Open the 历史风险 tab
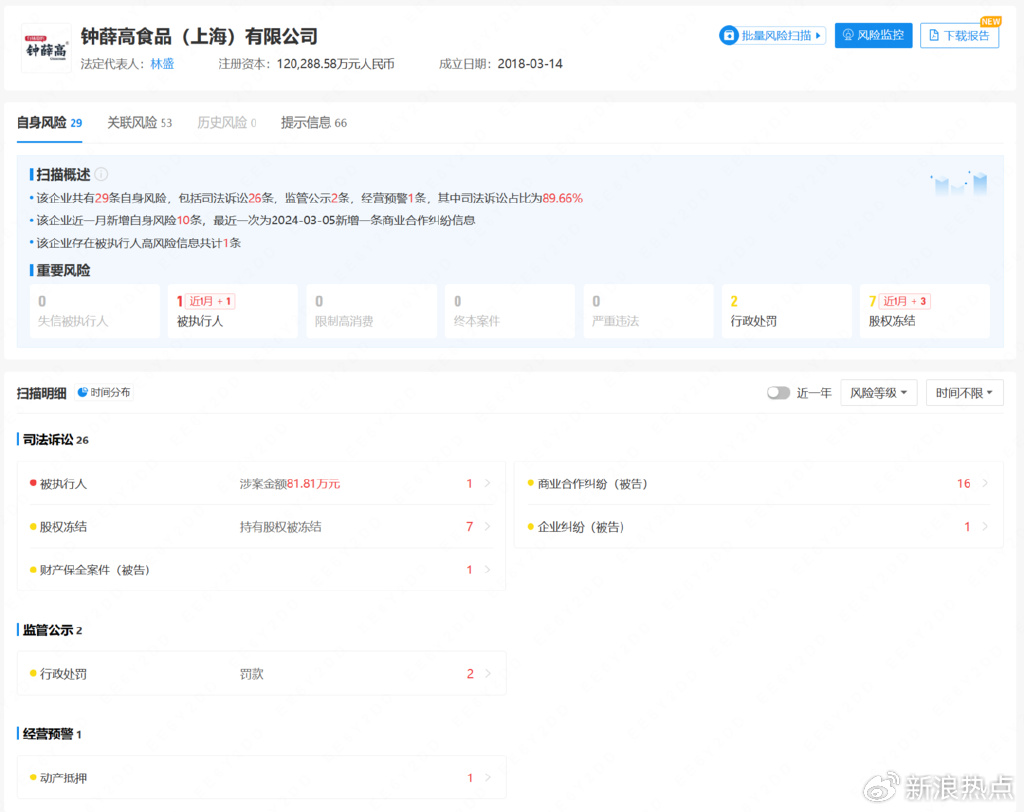1024x812 pixels. click(x=227, y=123)
